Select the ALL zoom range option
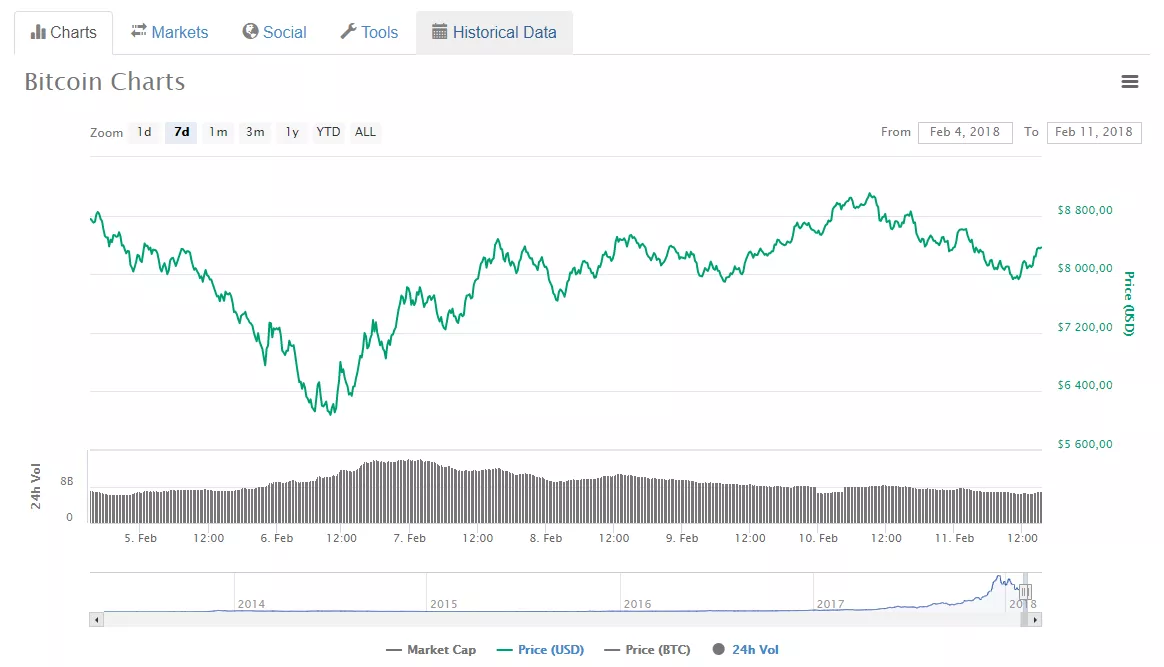 (366, 132)
